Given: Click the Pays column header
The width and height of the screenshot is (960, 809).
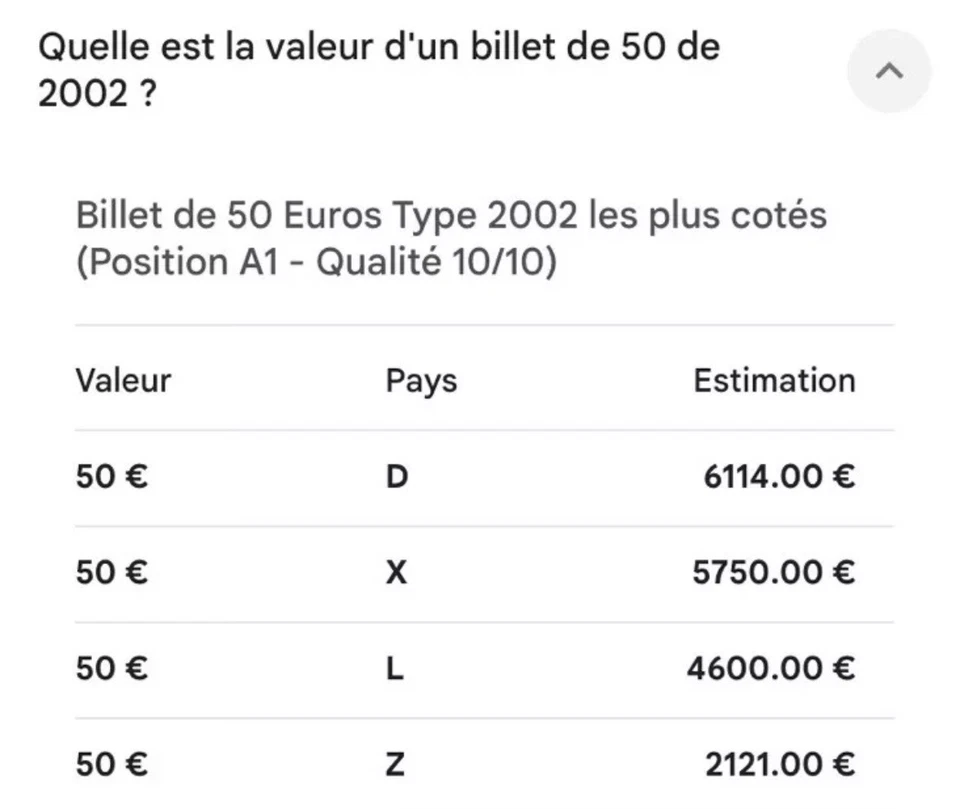Looking at the screenshot, I should pyautogui.click(x=420, y=380).
